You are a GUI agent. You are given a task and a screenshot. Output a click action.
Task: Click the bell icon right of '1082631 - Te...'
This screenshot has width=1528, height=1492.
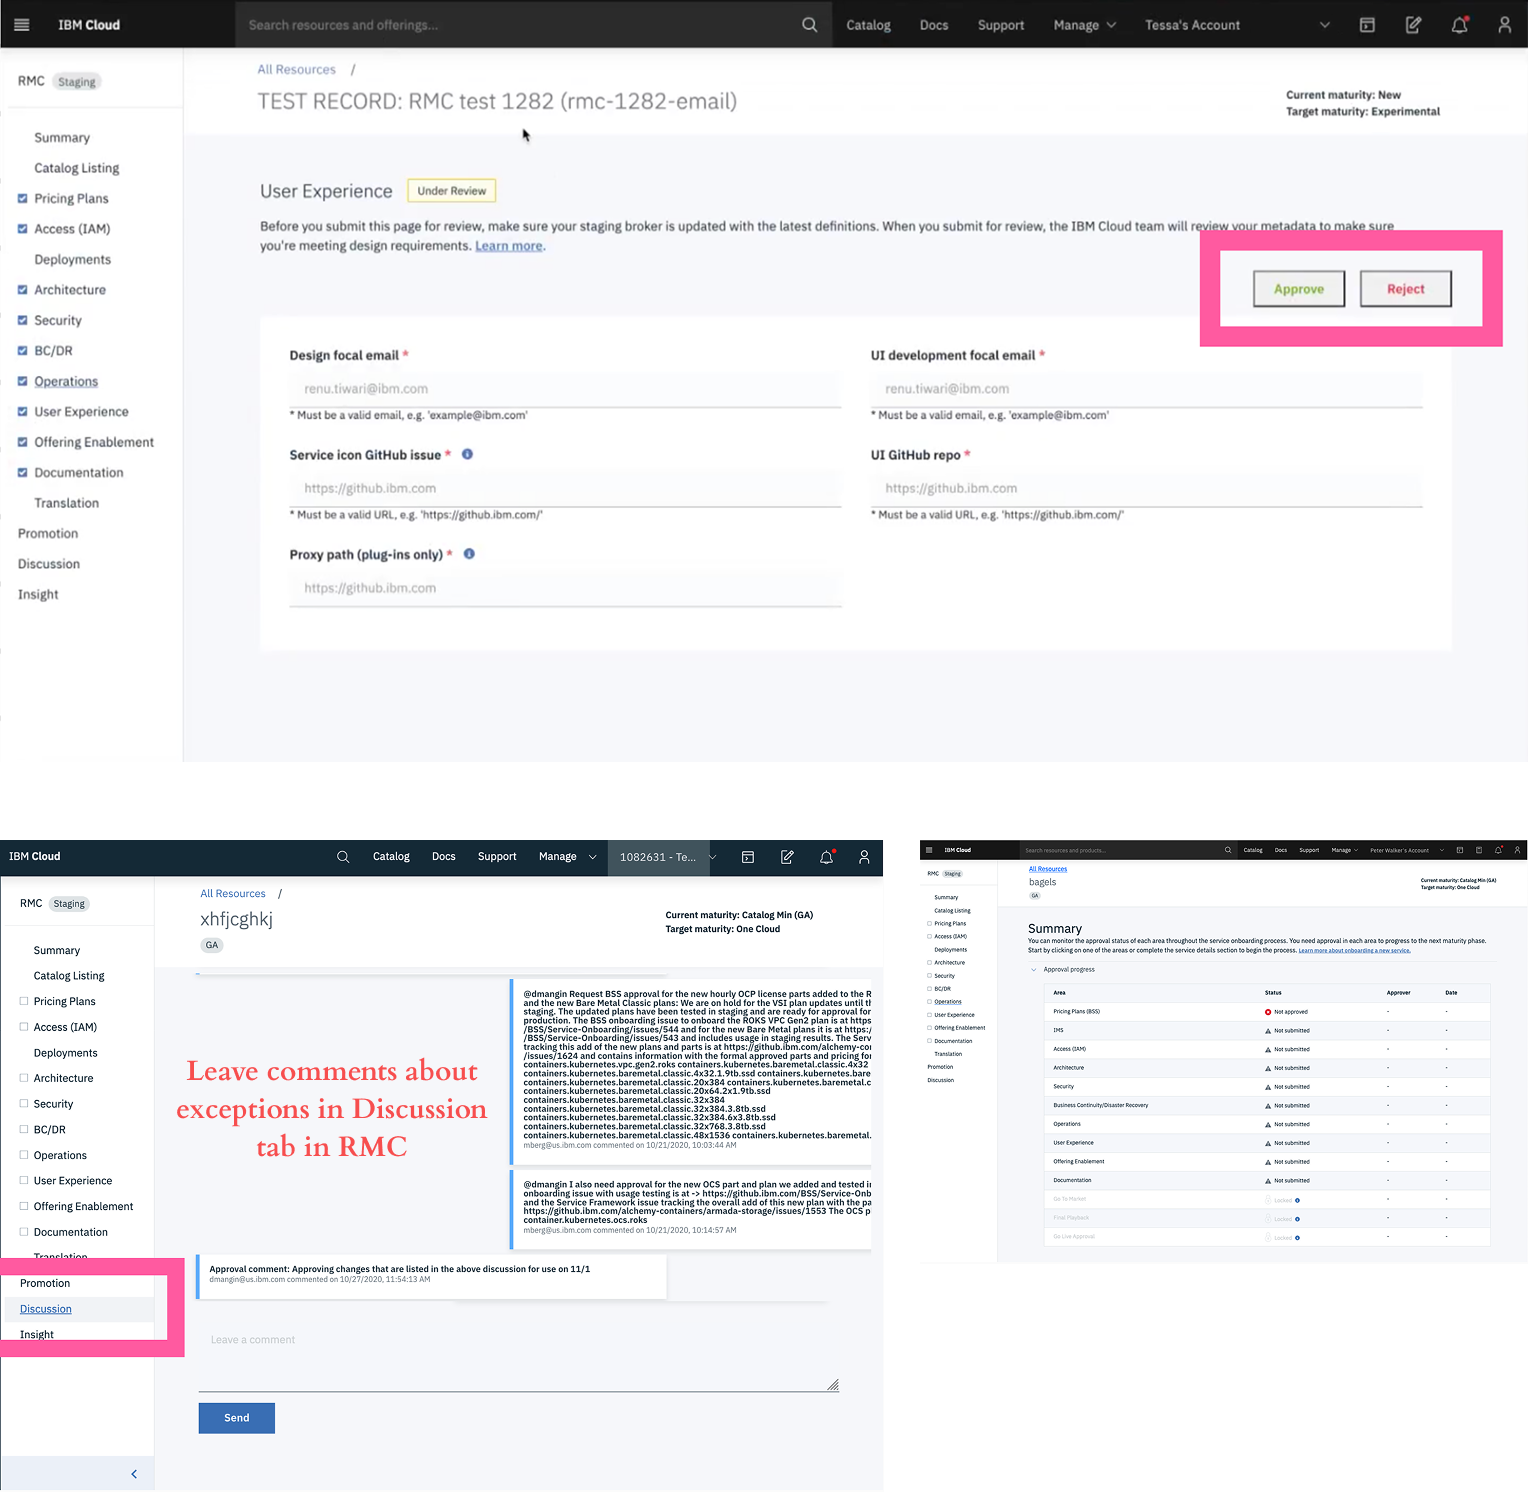826,857
